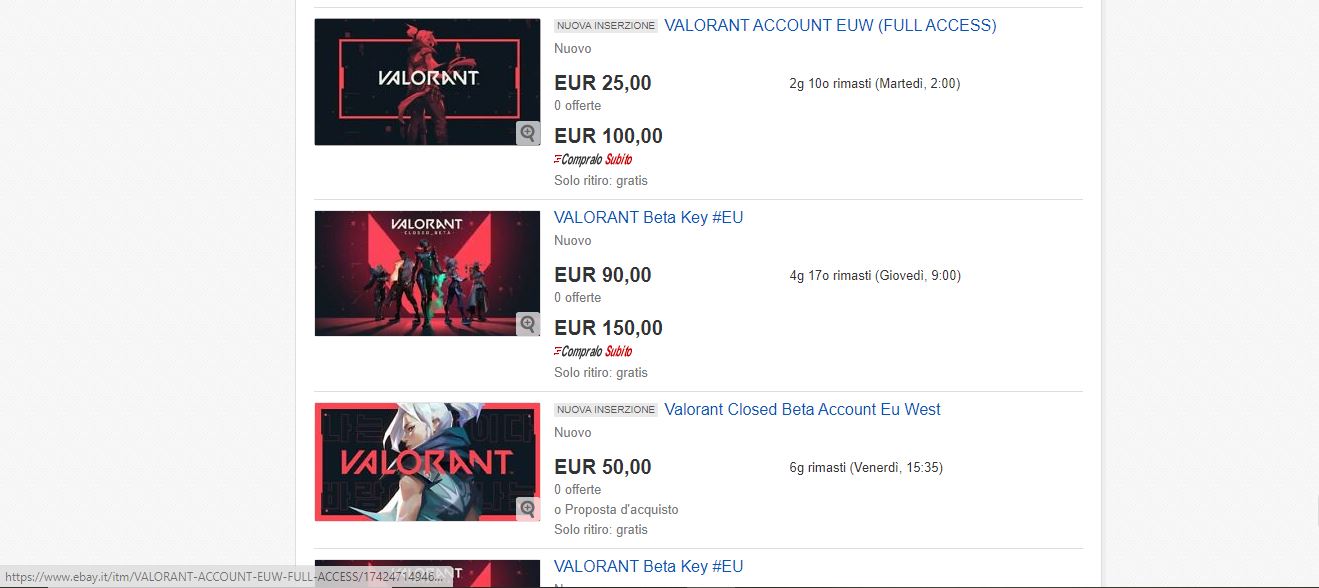
Task: Click the zoom magnifier on VALORANT ACCOUNT EUW image
Action: pos(528,133)
